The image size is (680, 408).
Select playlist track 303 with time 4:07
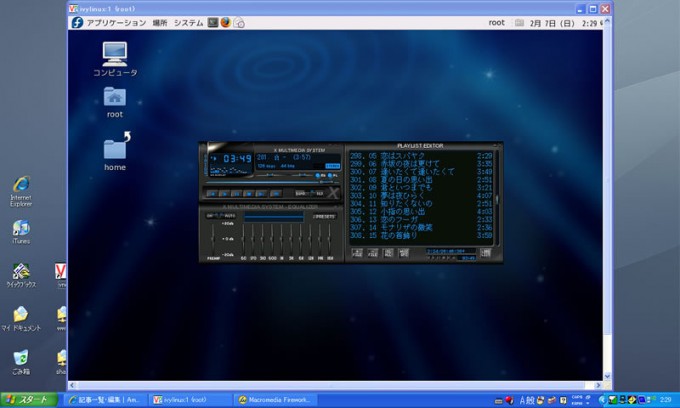(421, 196)
